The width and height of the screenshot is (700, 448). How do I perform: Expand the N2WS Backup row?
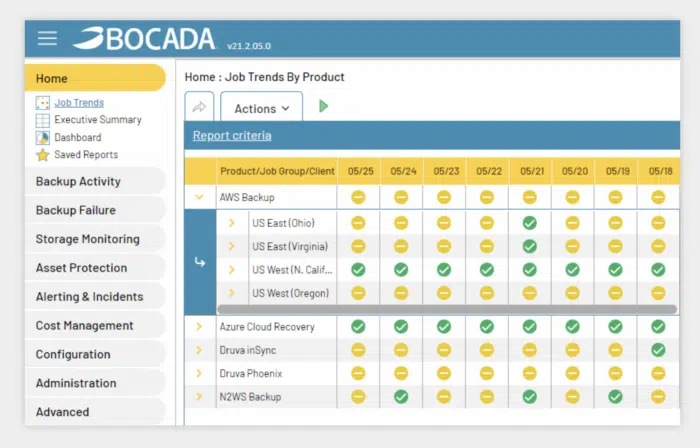click(x=199, y=397)
